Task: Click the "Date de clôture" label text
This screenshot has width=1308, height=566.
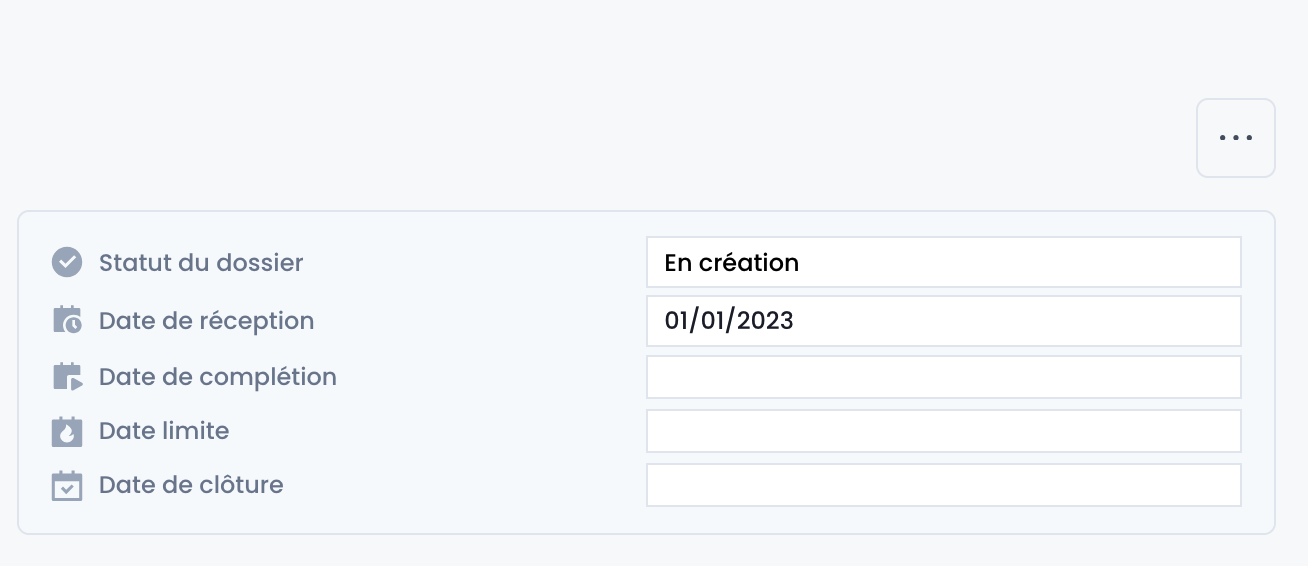Action: pyautogui.click(x=191, y=485)
